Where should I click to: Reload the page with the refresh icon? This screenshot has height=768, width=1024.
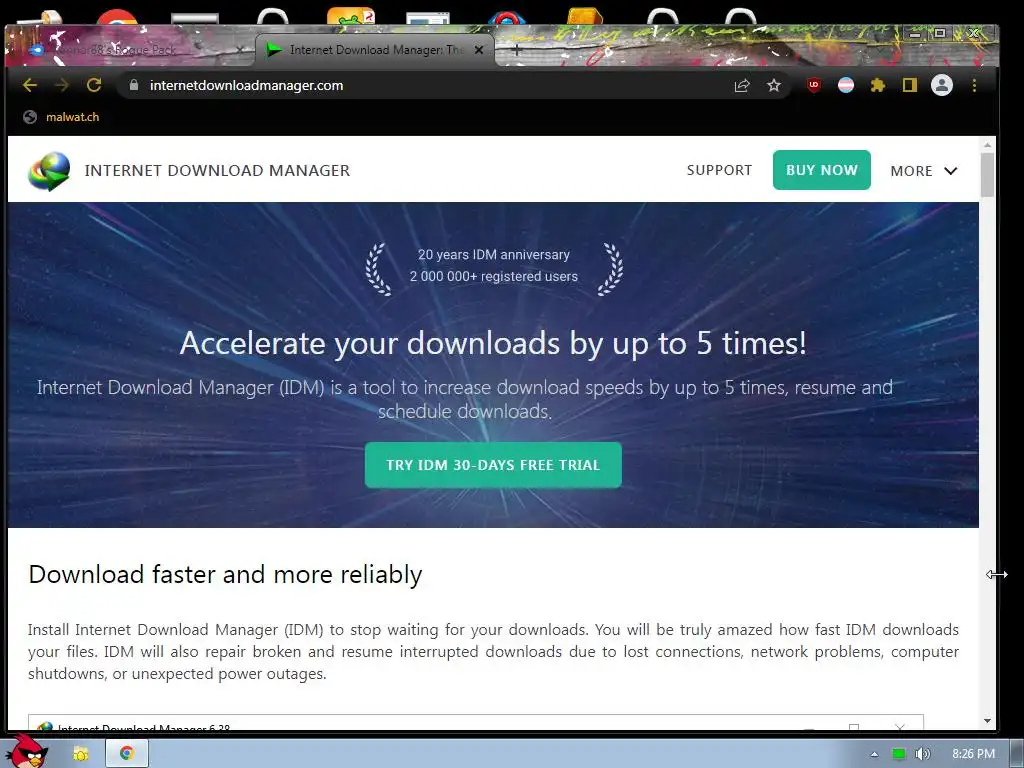[x=94, y=85]
